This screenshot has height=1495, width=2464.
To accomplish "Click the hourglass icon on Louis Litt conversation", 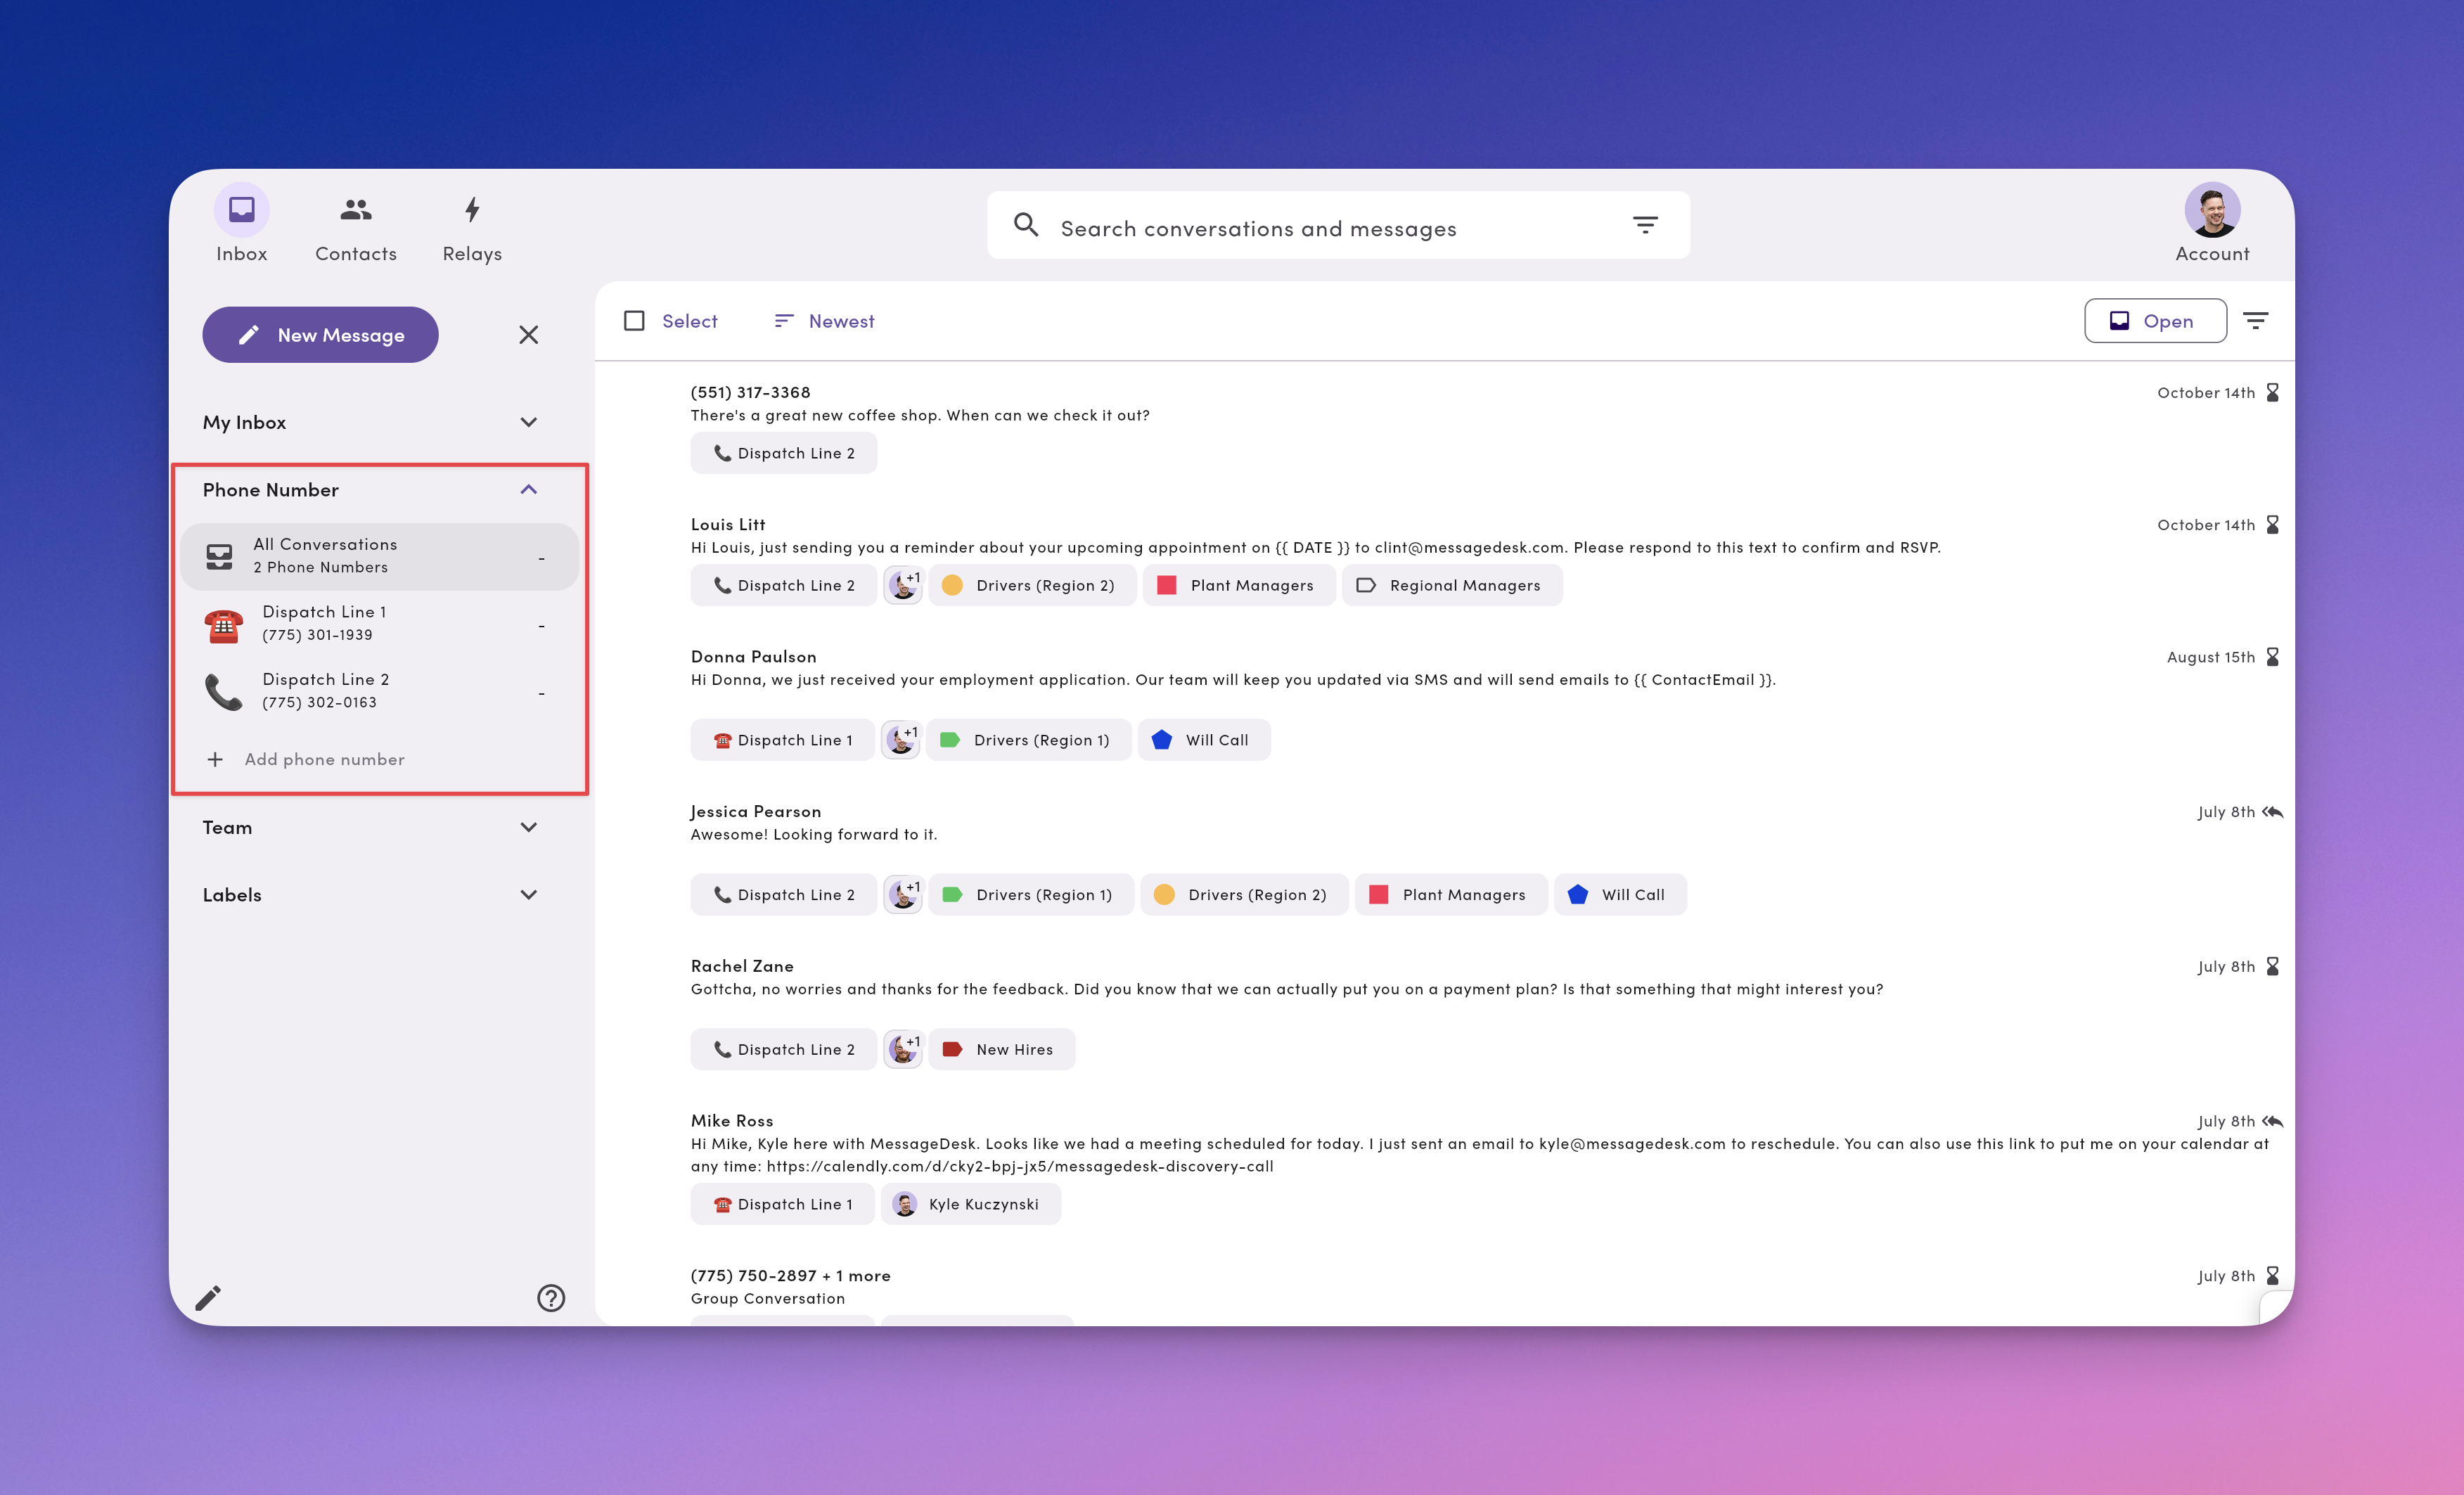I will point(2272,525).
